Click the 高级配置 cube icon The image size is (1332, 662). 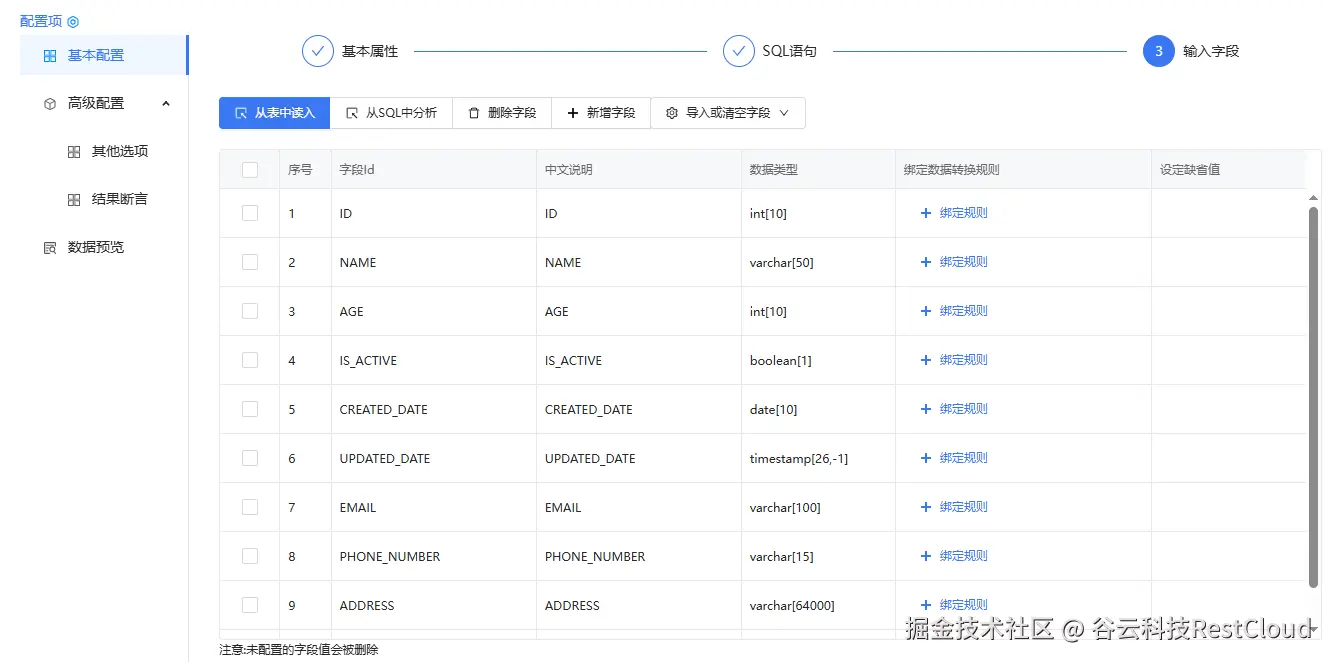pos(50,104)
